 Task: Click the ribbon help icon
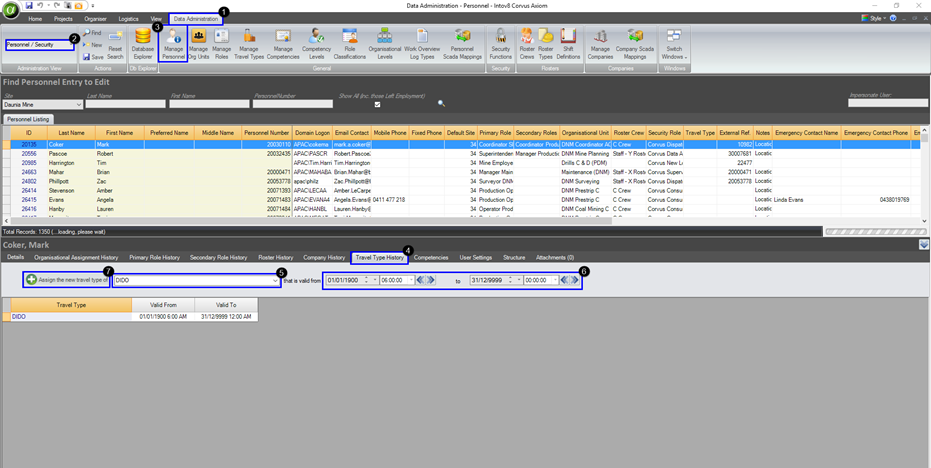click(x=894, y=18)
